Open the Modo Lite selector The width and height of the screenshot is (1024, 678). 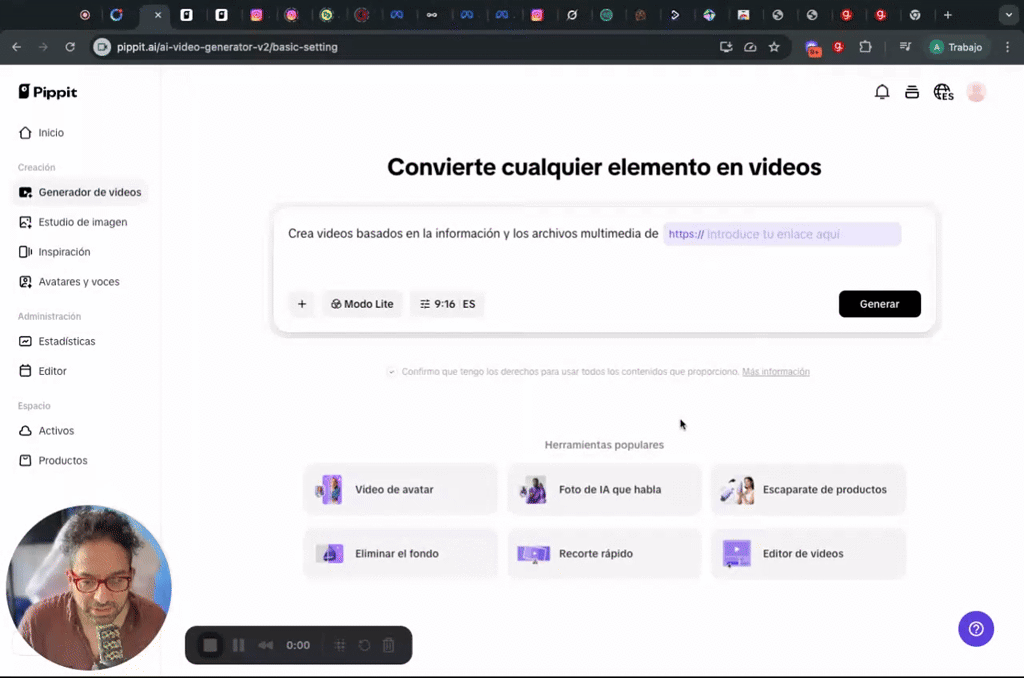click(x=362, y=304)
